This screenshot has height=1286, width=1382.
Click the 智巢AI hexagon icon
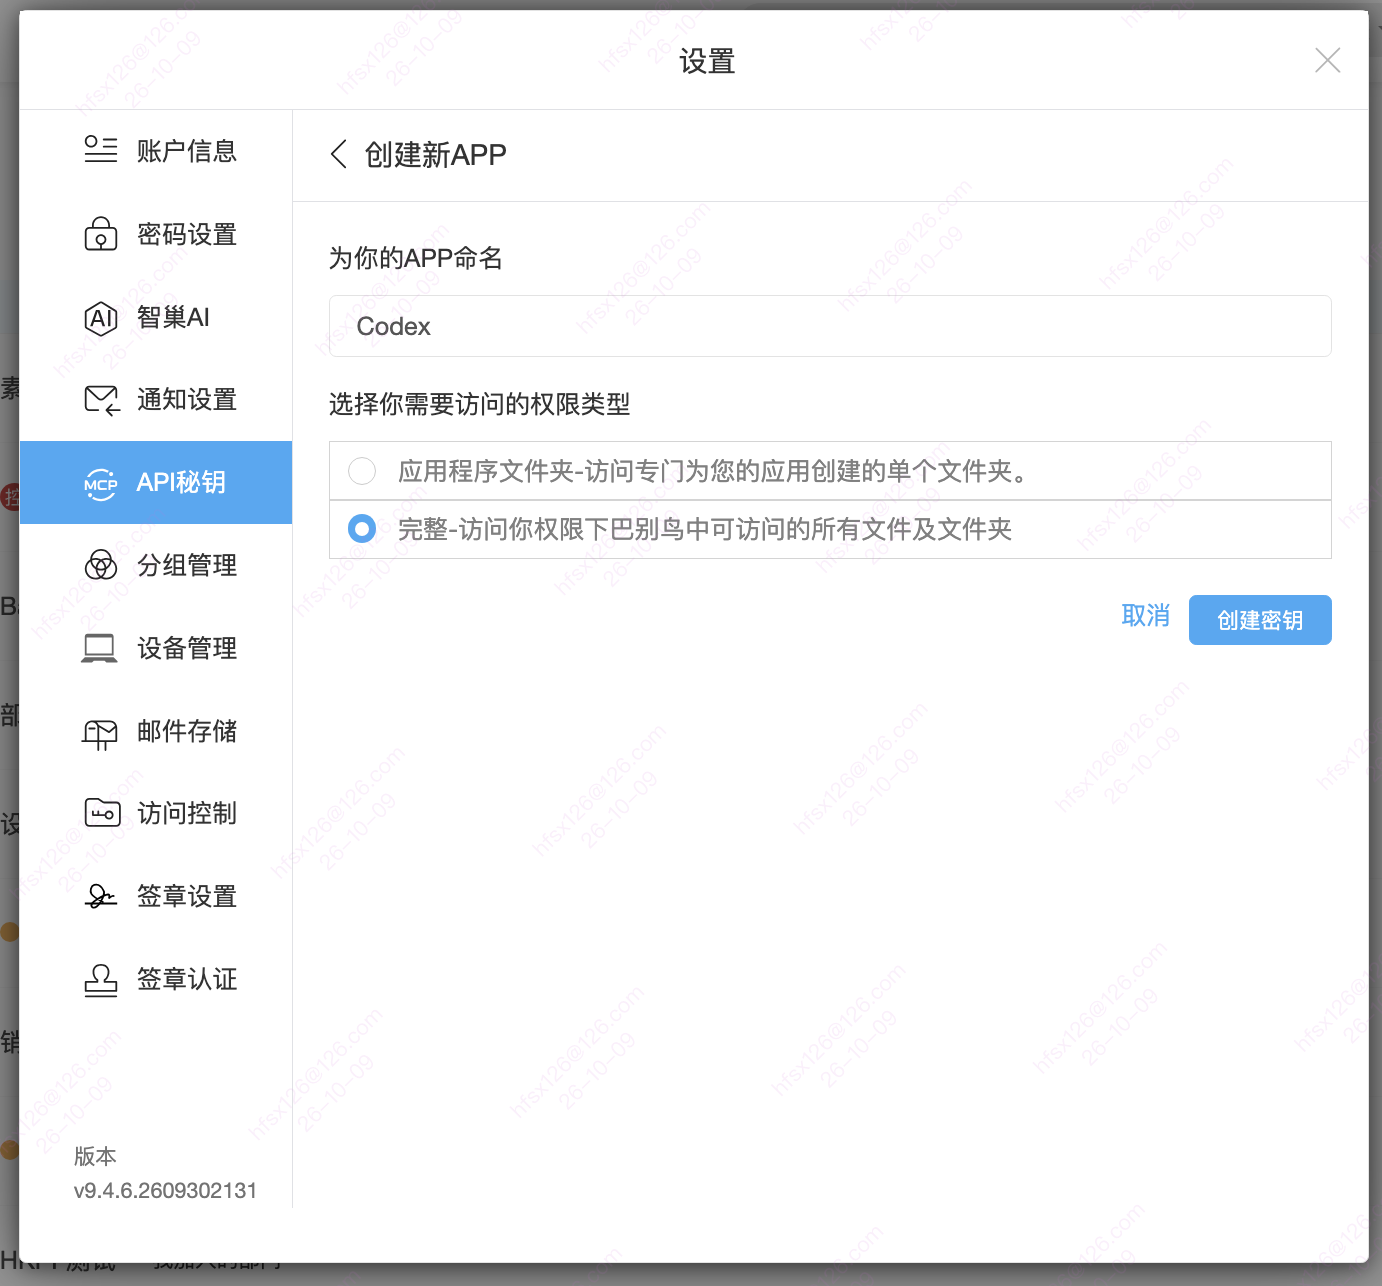tap(101, 318)
